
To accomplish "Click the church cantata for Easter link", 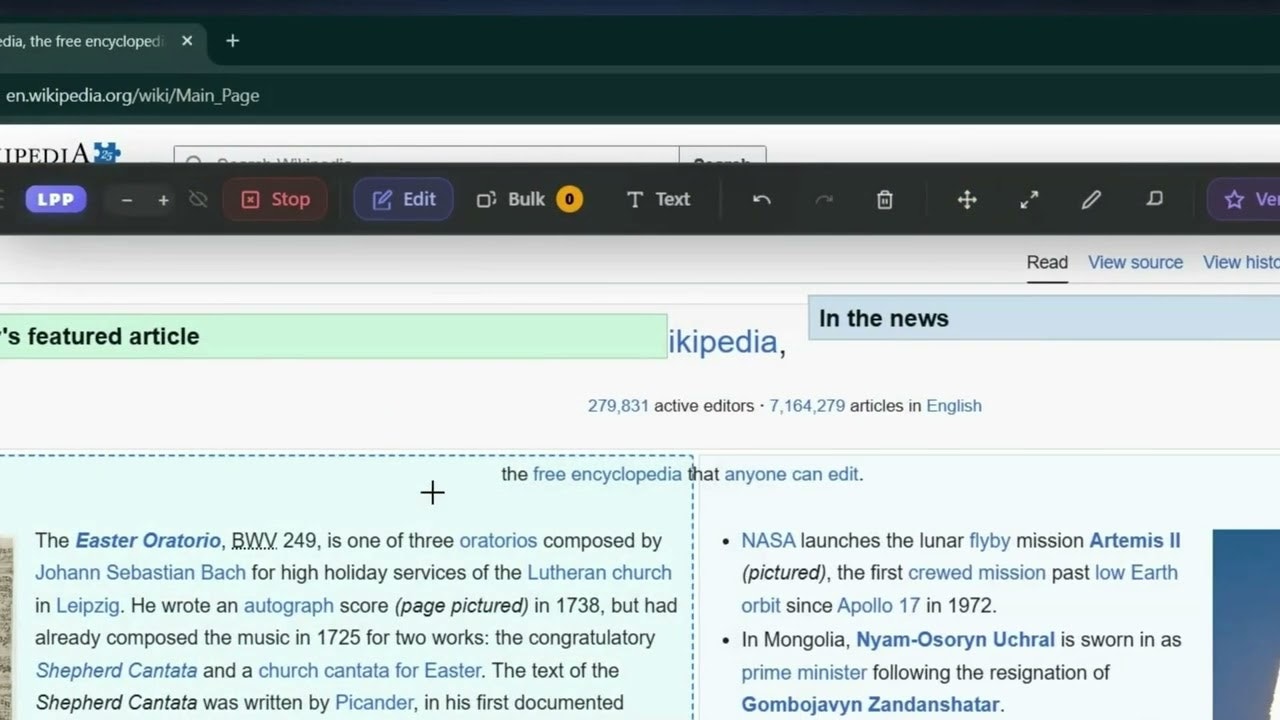I will [370, 670].
